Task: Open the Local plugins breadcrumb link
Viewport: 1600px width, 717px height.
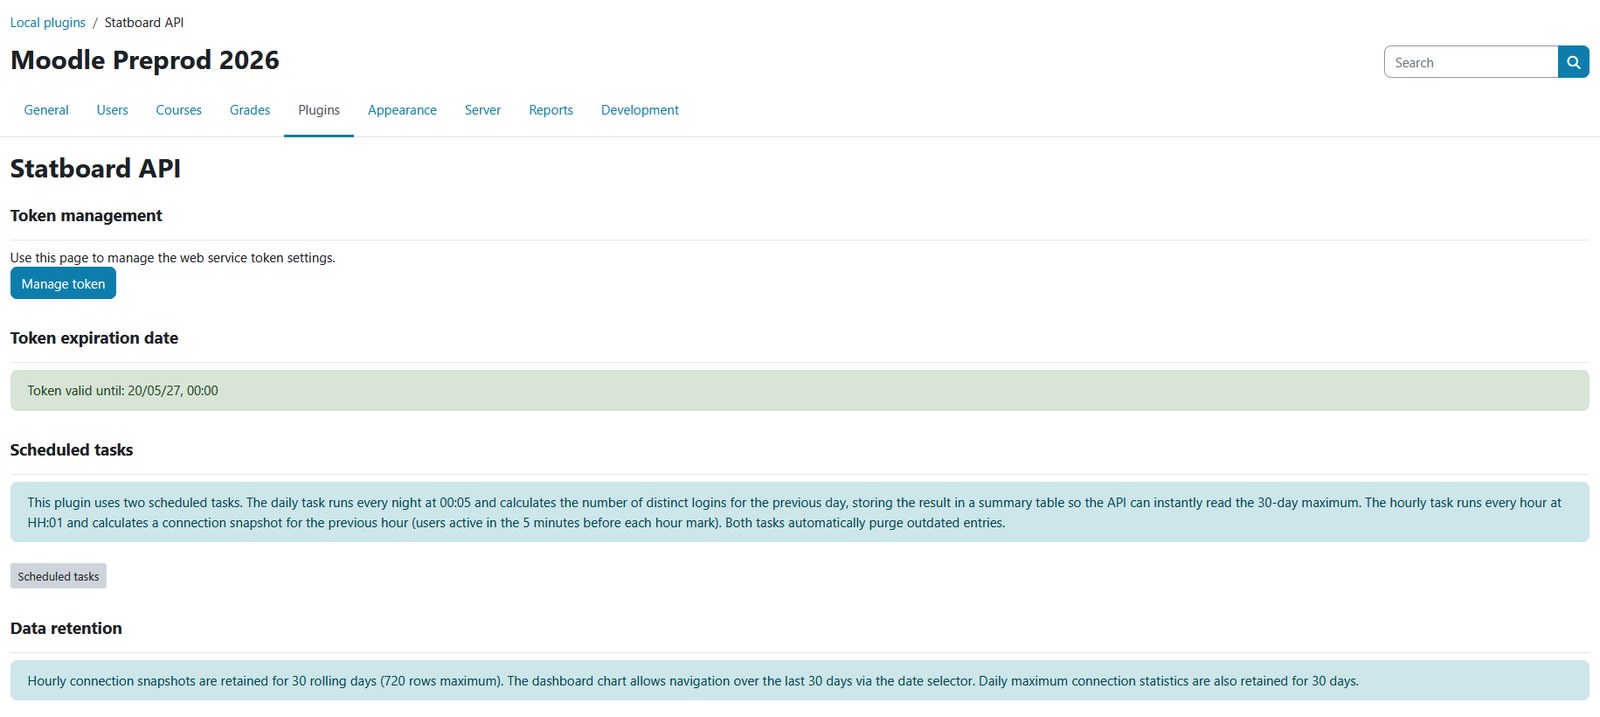Action: coord(48,22)
